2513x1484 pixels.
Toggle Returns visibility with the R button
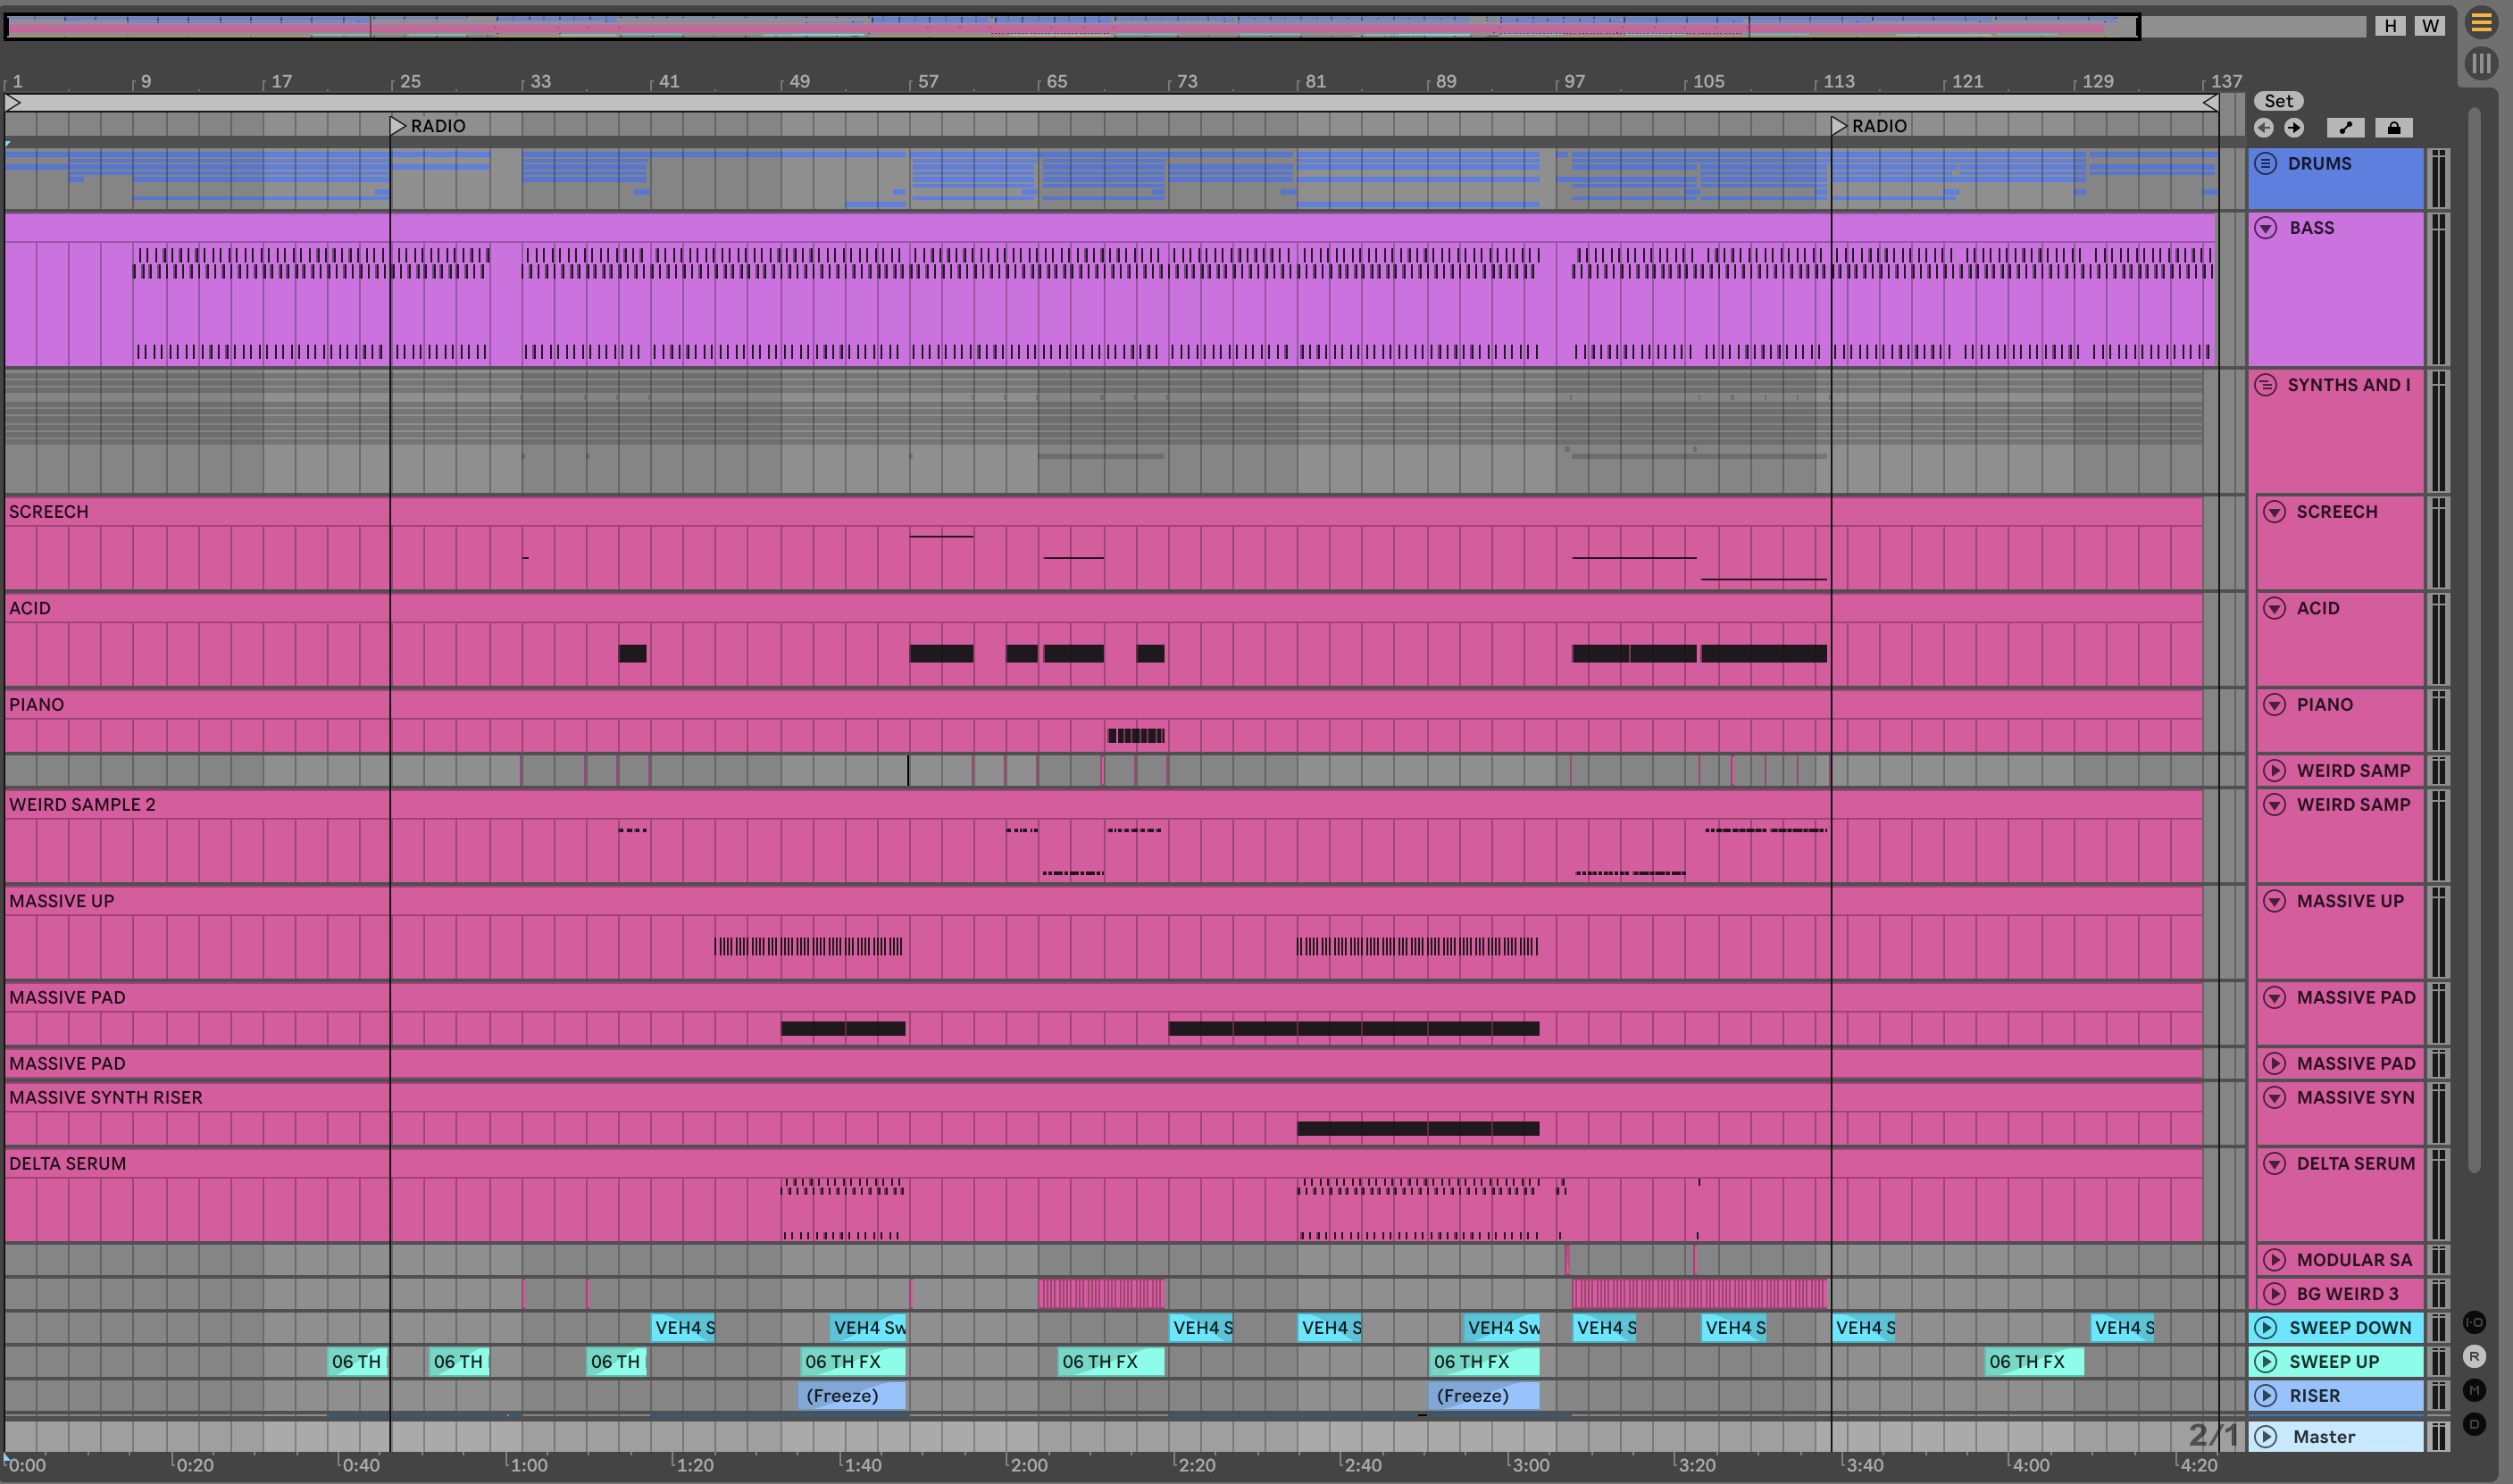[x=2474, y=1356]
